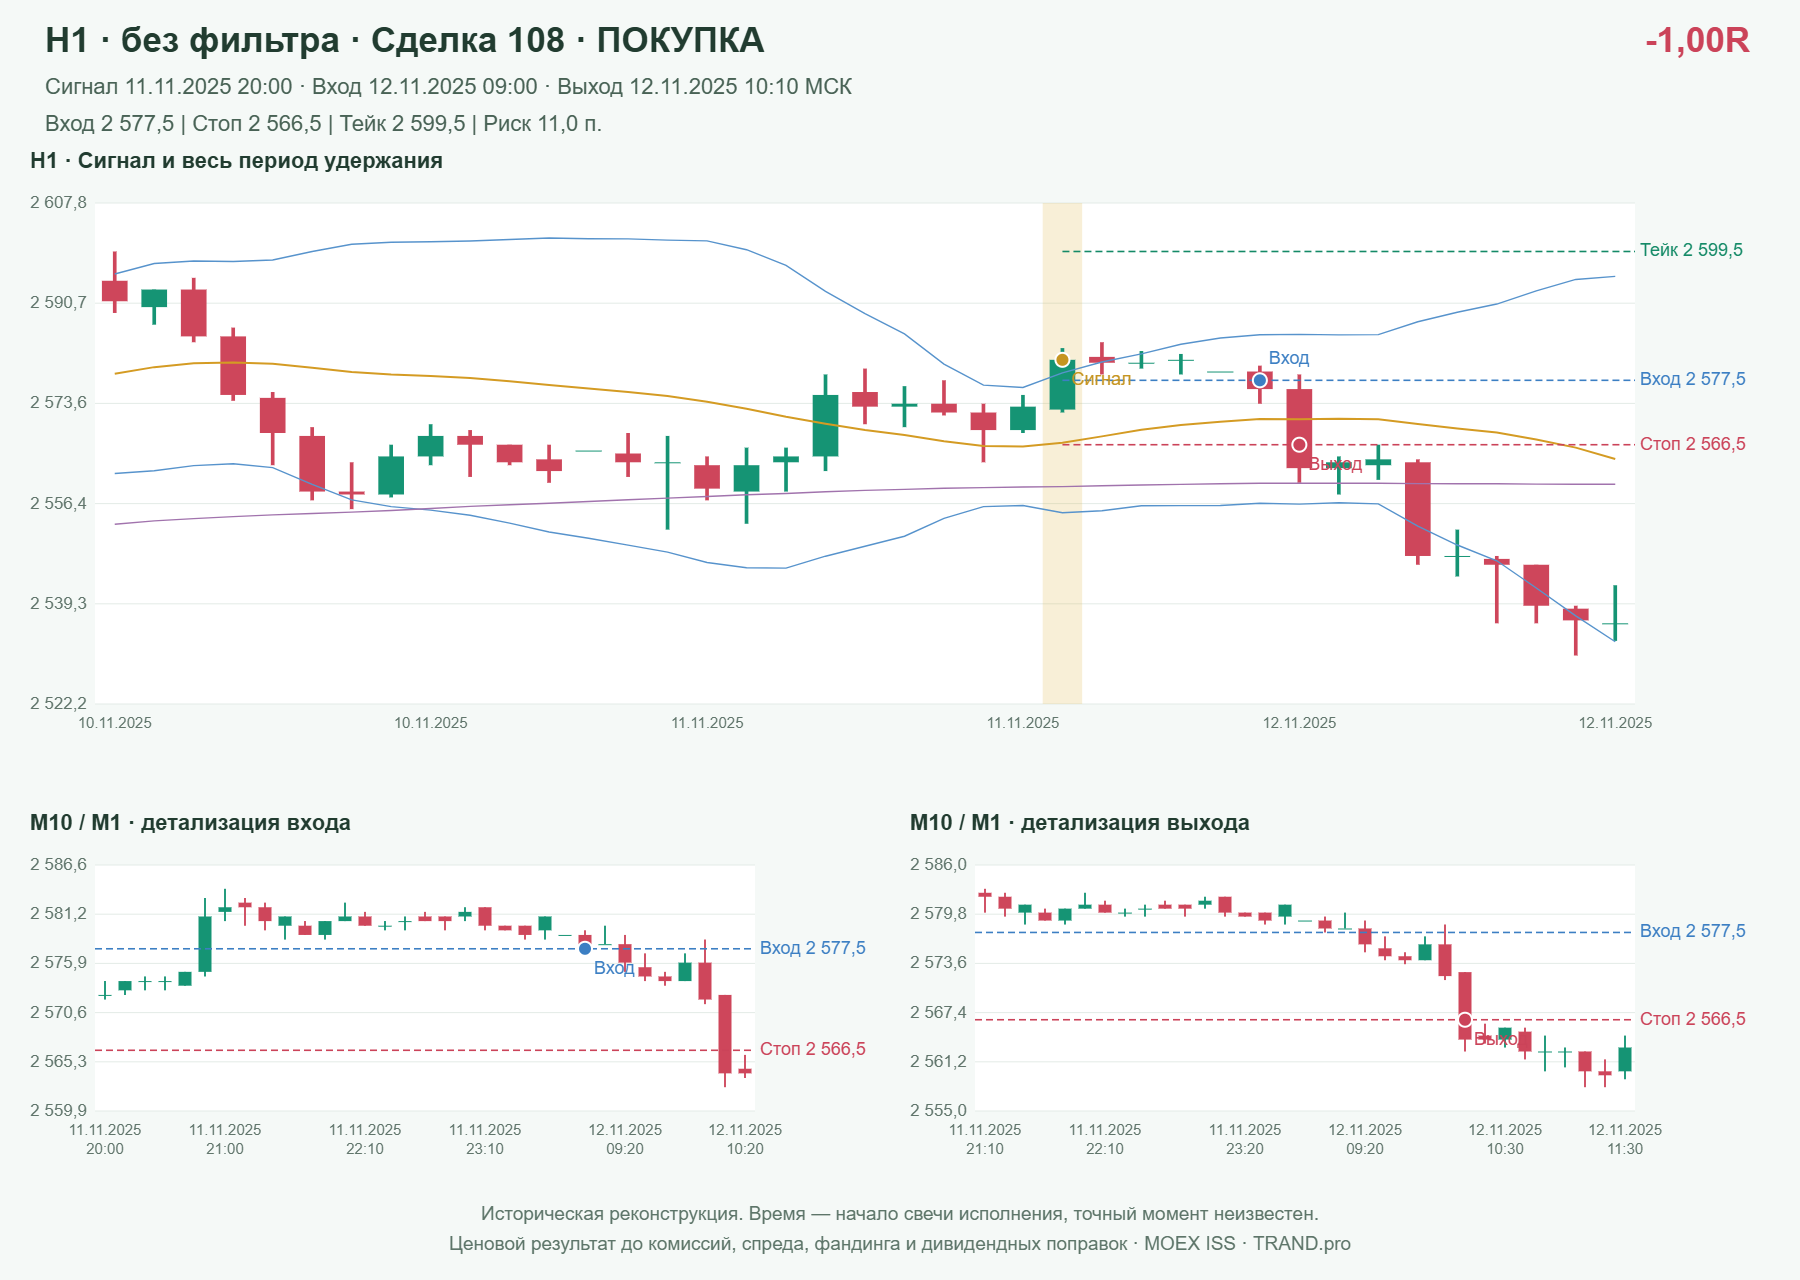Click the '11.11.2025 21:00' time axis label
The height and width of the screenshot is (1280, 1800).
tap(225, 1139)
